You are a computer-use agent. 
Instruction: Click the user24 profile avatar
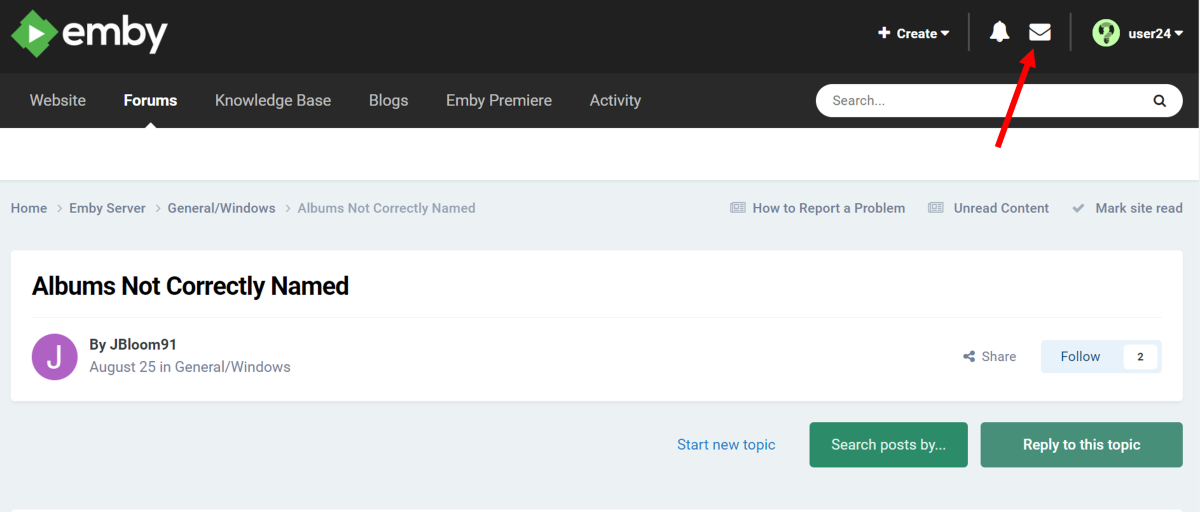point(1105,33)
